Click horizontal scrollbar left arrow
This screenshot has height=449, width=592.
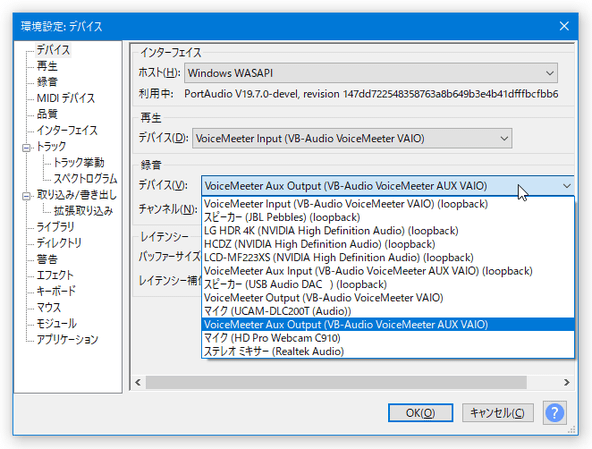pyautogui.click(x=138, y=382)
